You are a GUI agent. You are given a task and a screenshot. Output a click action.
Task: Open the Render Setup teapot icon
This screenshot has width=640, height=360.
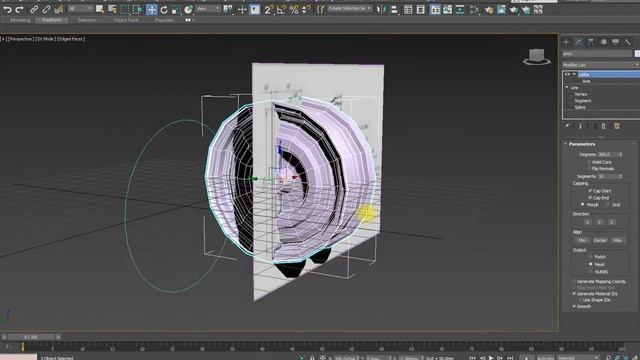[489, 9]
